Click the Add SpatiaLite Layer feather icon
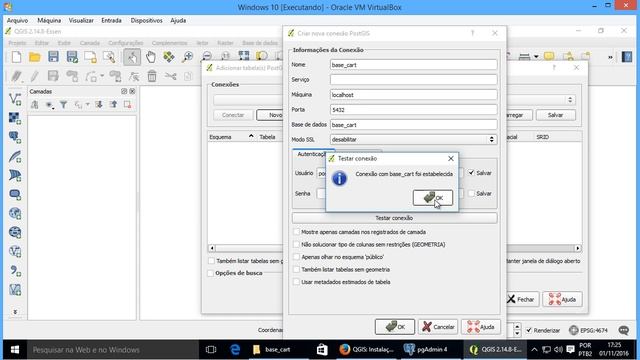 point(15,156)
